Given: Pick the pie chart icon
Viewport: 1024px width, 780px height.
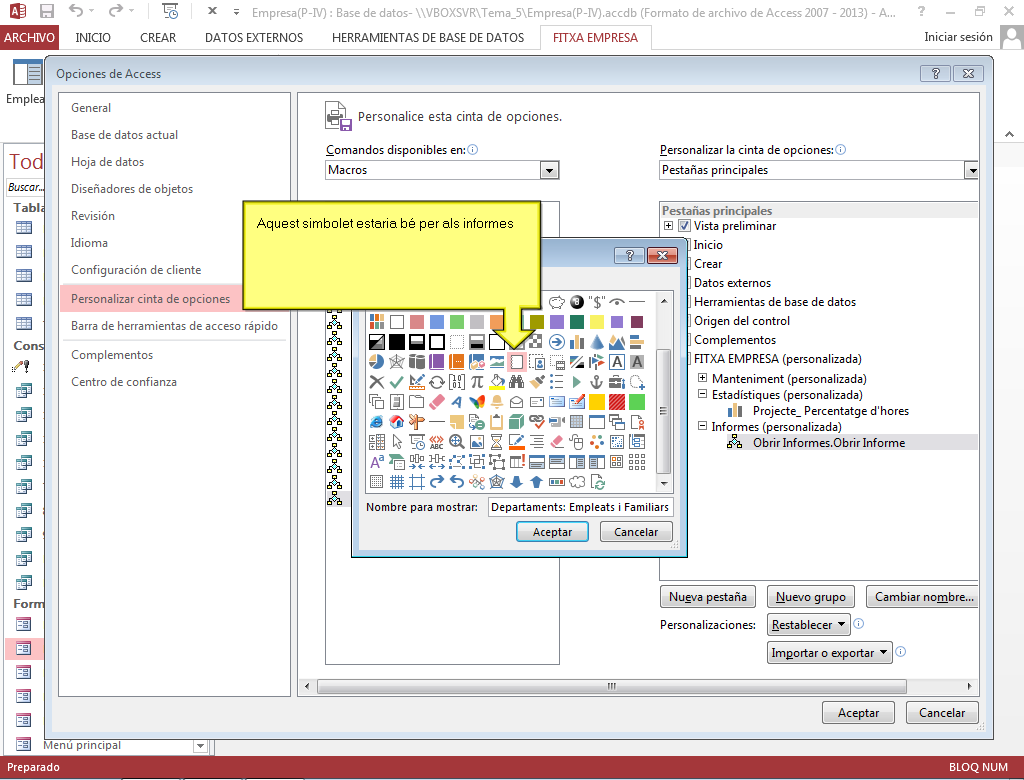Looking at the screenshot, I should tap(377, 362).
